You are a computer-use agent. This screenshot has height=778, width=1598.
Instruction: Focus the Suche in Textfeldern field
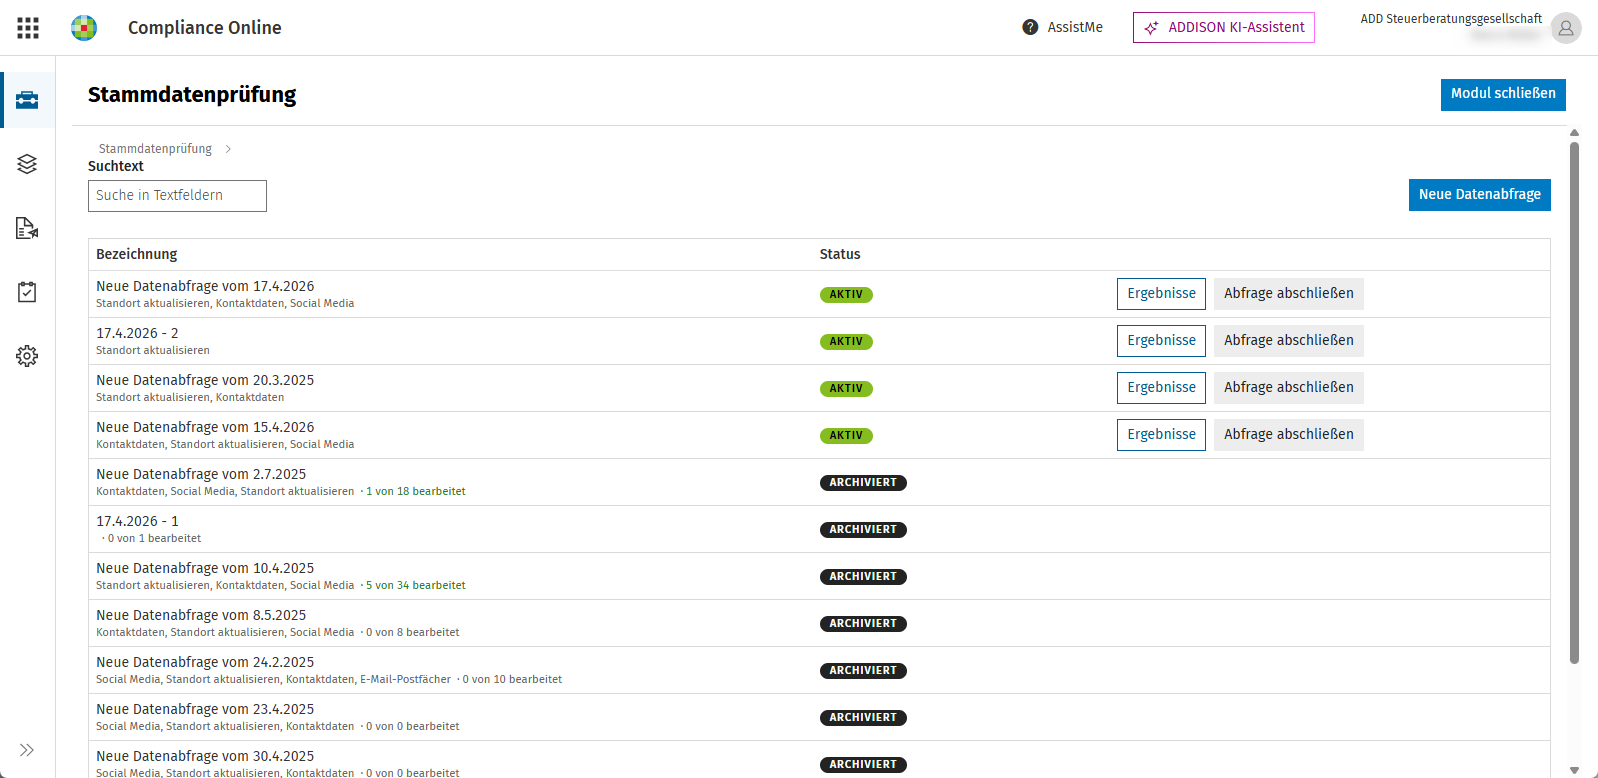177,196
